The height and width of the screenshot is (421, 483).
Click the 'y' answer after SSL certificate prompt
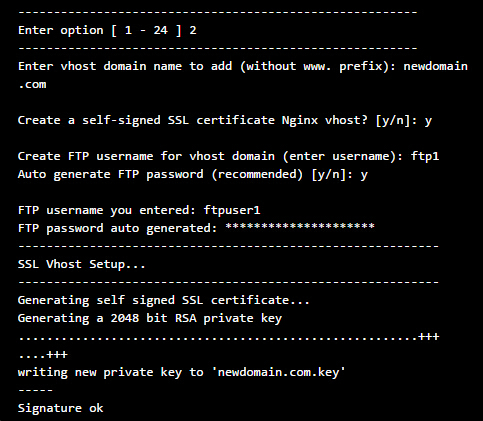tap(428, 121)
